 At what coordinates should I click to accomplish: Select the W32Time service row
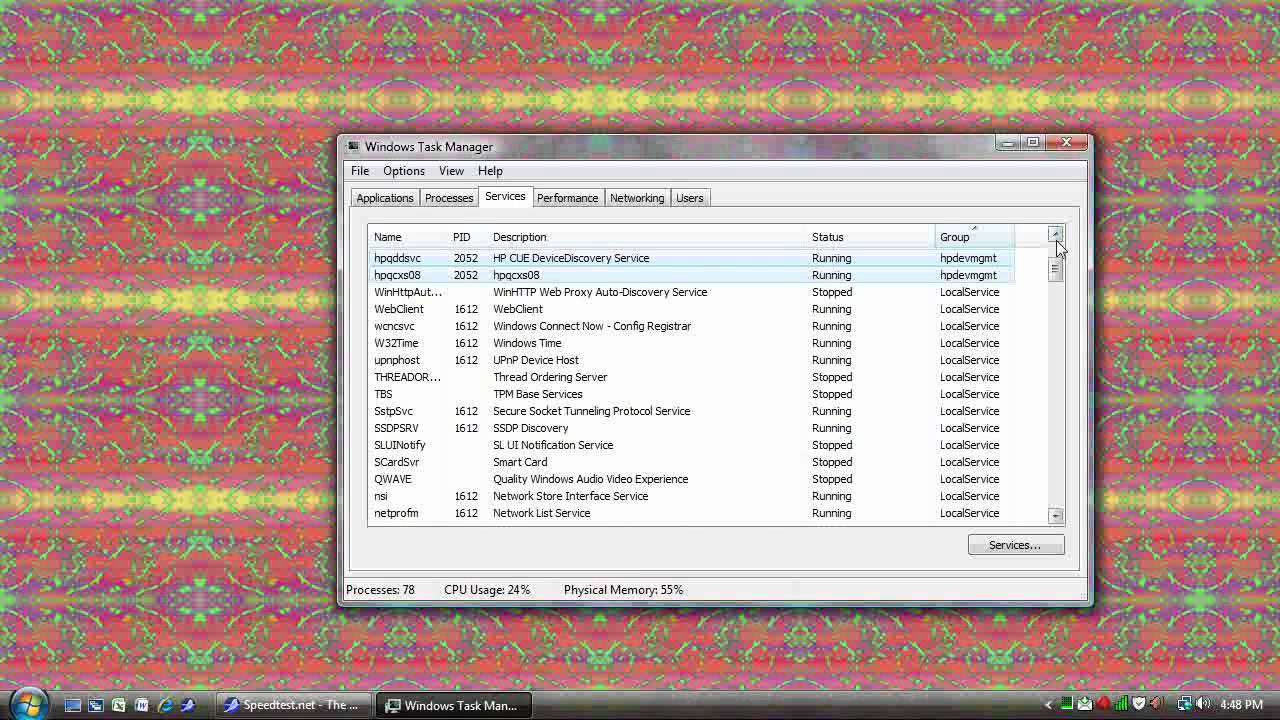coord(691,343)
